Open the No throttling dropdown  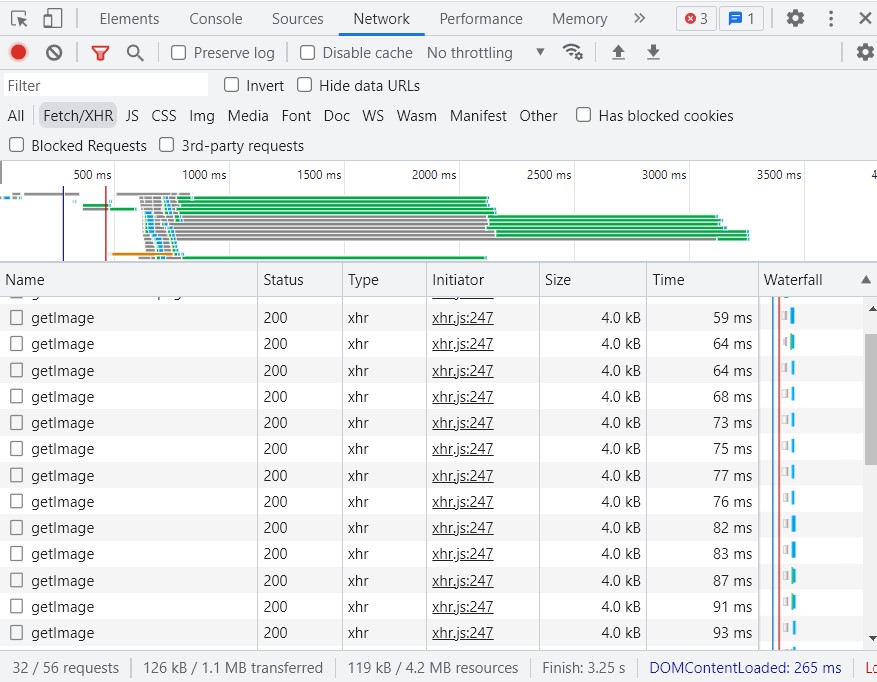tap(485, 53)
